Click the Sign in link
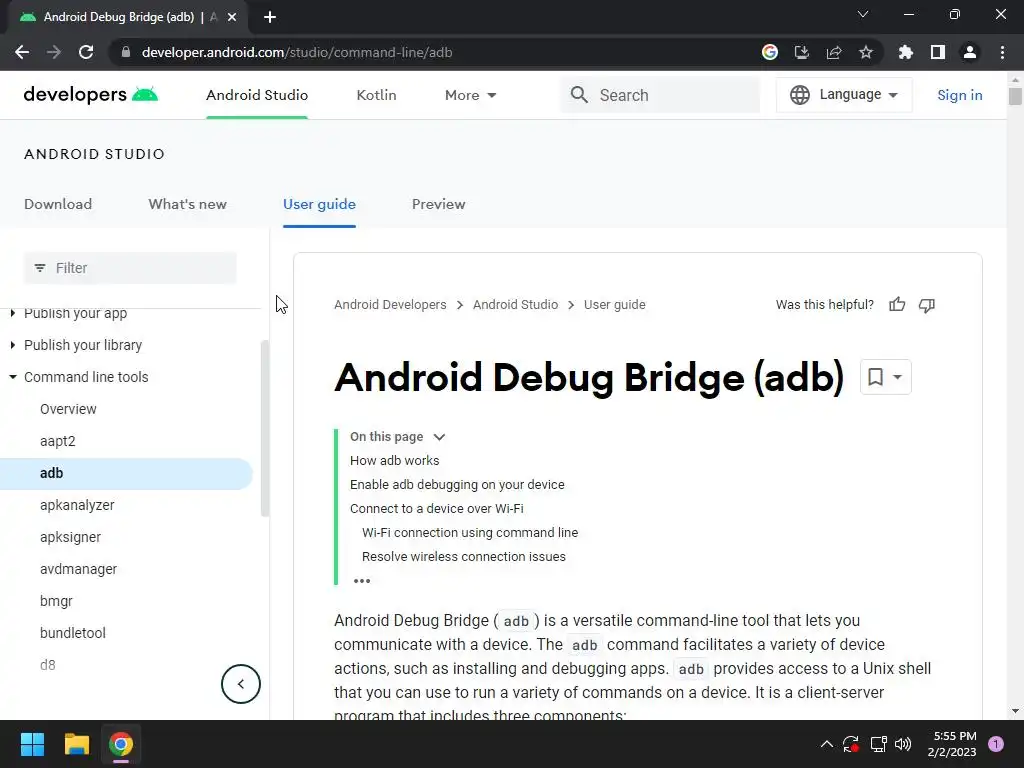 [959, 95]
